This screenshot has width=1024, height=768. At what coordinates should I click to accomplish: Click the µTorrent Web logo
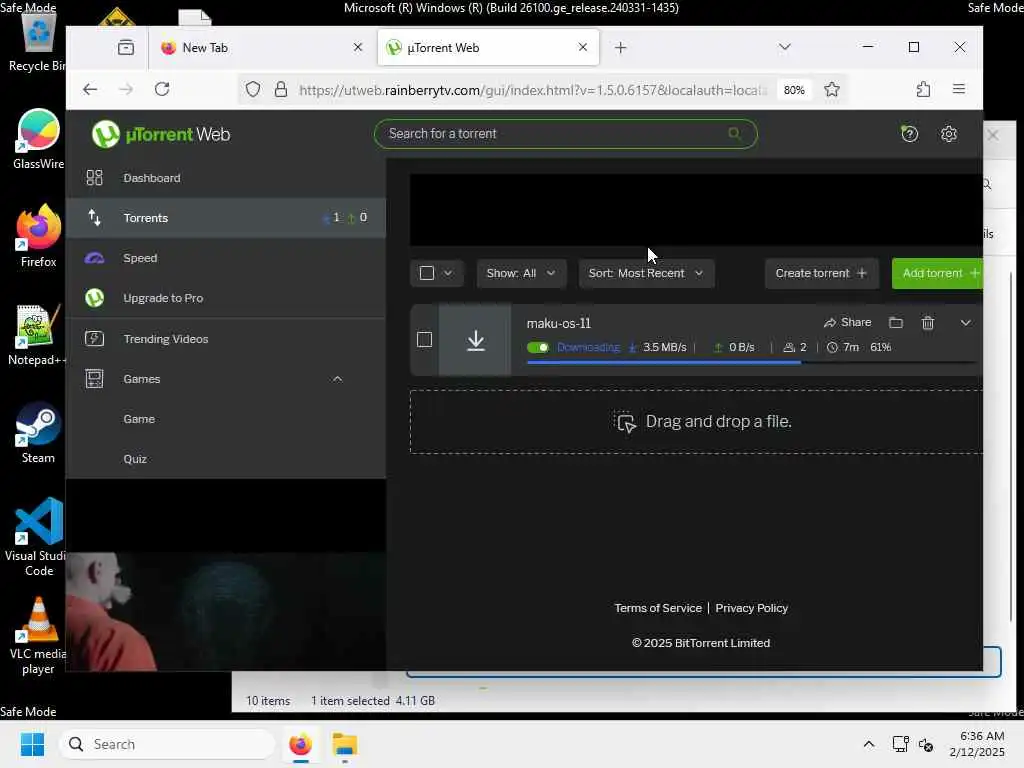(161, 135)
